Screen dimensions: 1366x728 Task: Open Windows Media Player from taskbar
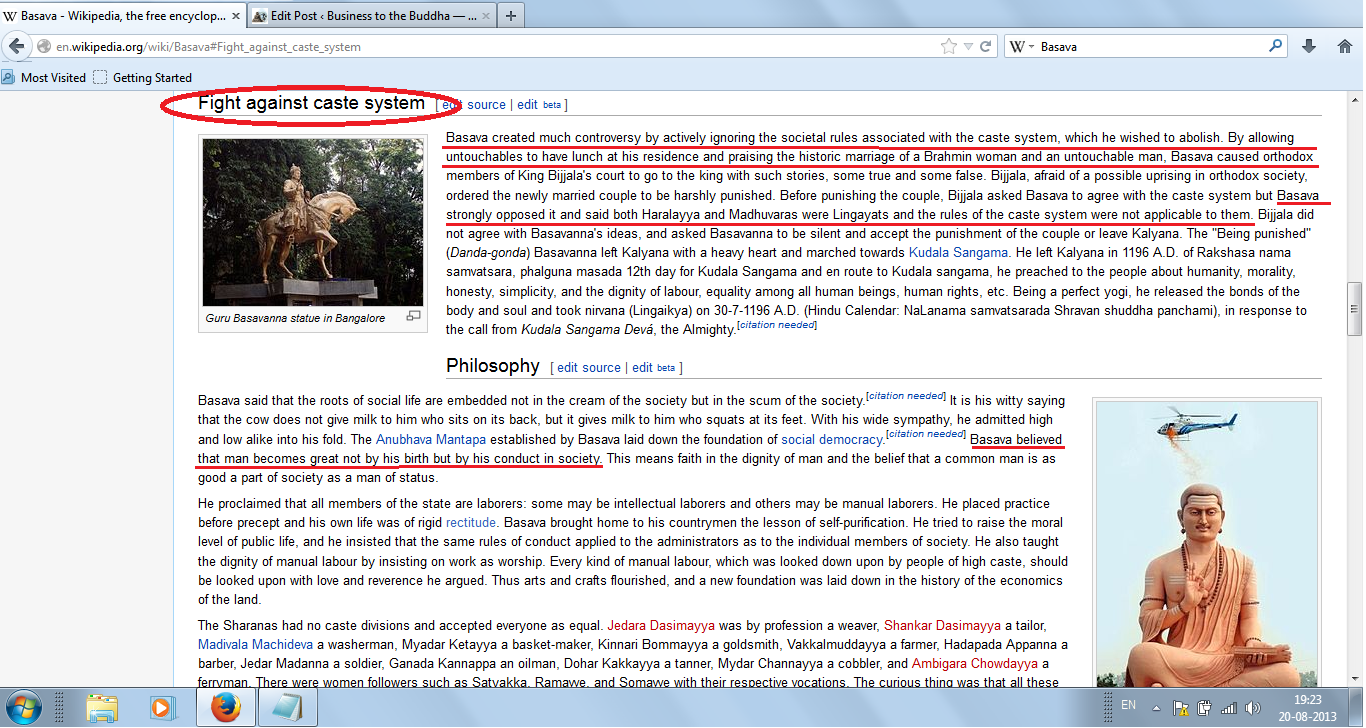point(161,708)
